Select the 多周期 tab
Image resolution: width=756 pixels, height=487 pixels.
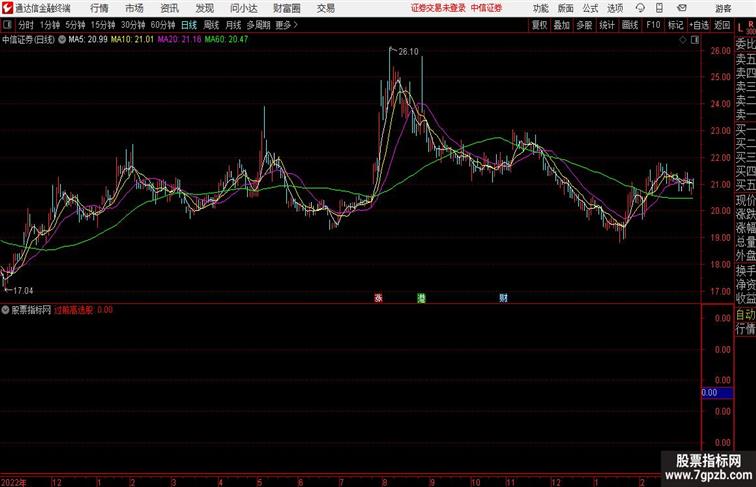(x=258, y=25)
